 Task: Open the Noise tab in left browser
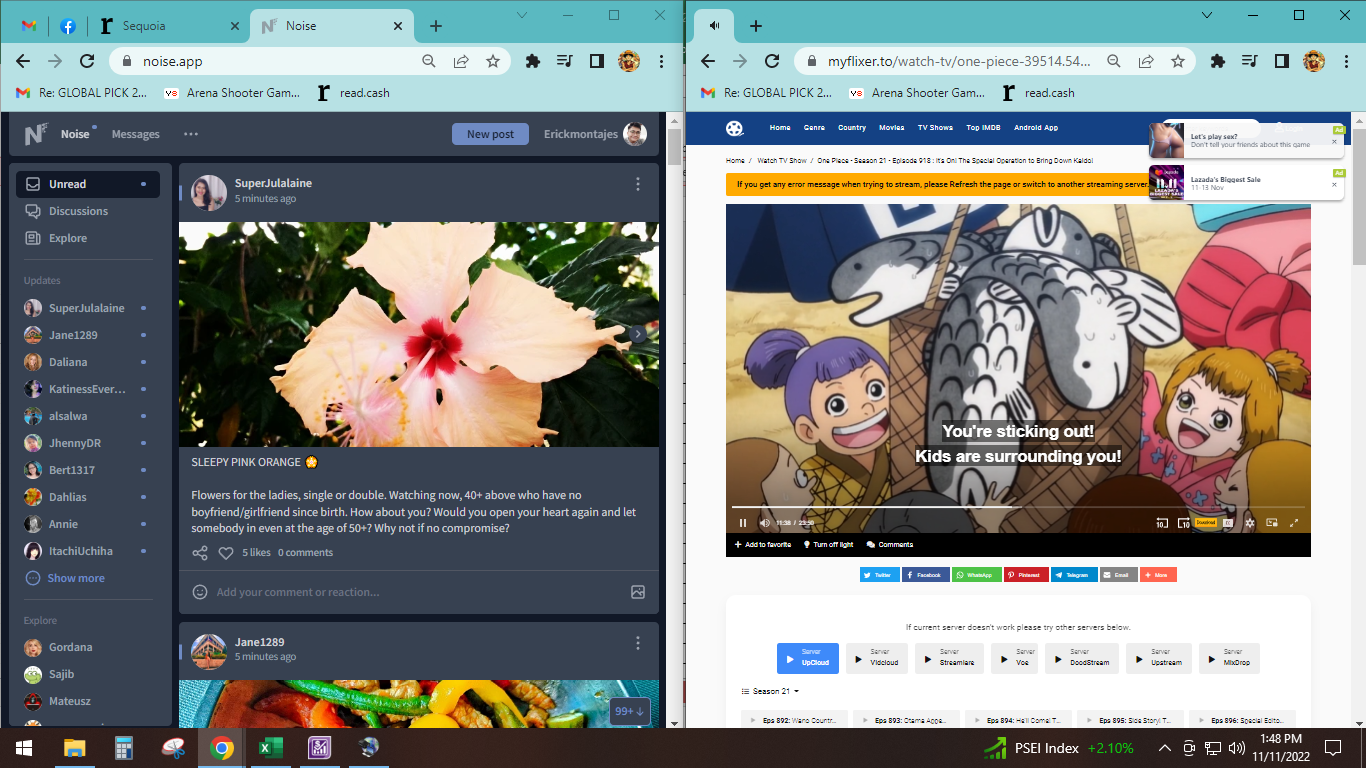click(x=330, y=27)
